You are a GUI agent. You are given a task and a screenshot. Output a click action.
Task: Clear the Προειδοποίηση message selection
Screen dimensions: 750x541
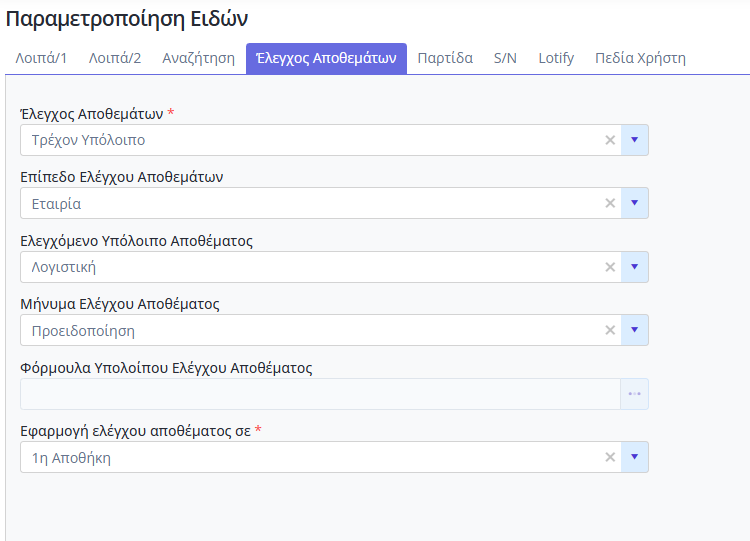610,330
